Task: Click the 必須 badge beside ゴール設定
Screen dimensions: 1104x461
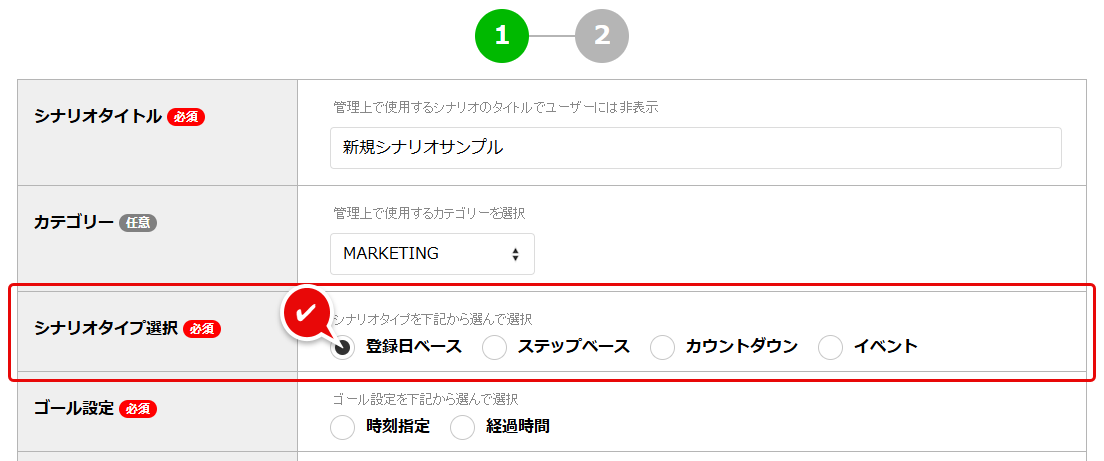Action: pyautogui.click(x=138, y=408)
